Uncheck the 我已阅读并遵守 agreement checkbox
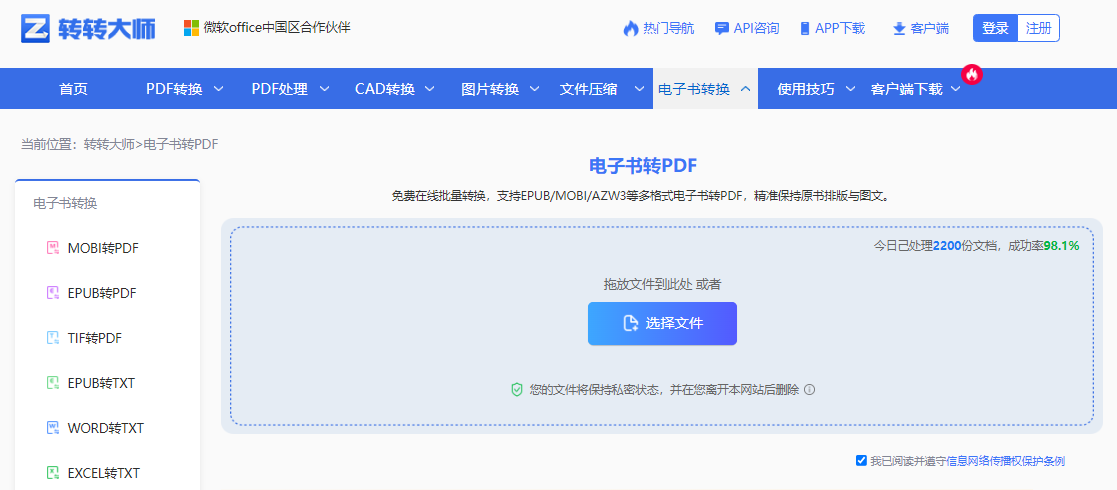The image size is (1117, 490). click(861, 460)
